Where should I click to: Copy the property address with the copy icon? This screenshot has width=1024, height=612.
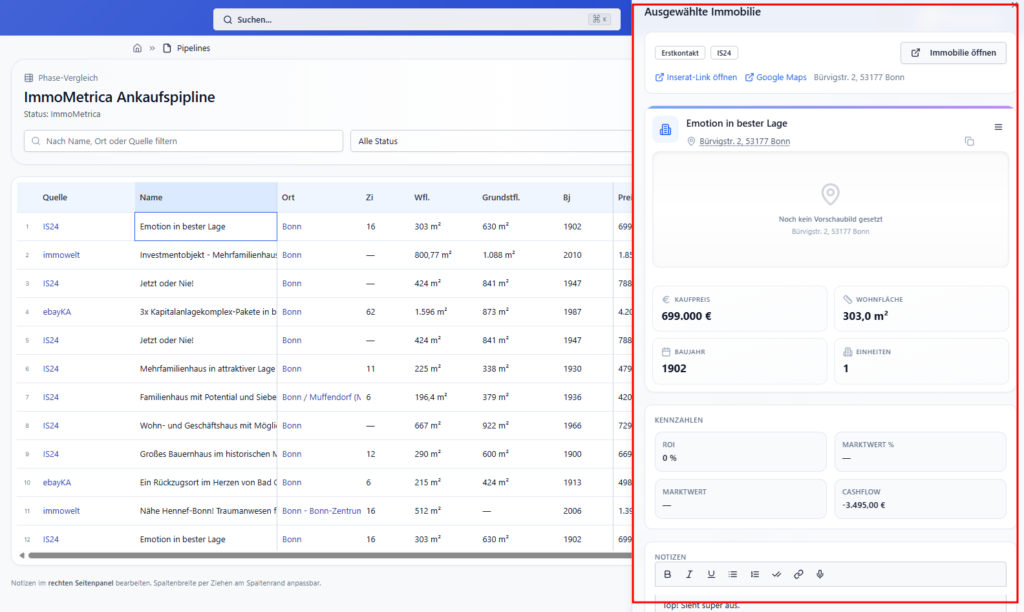tap(969, 142)
